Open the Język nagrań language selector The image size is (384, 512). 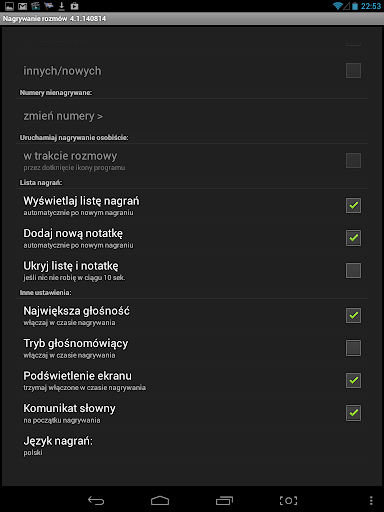(192, 445)
